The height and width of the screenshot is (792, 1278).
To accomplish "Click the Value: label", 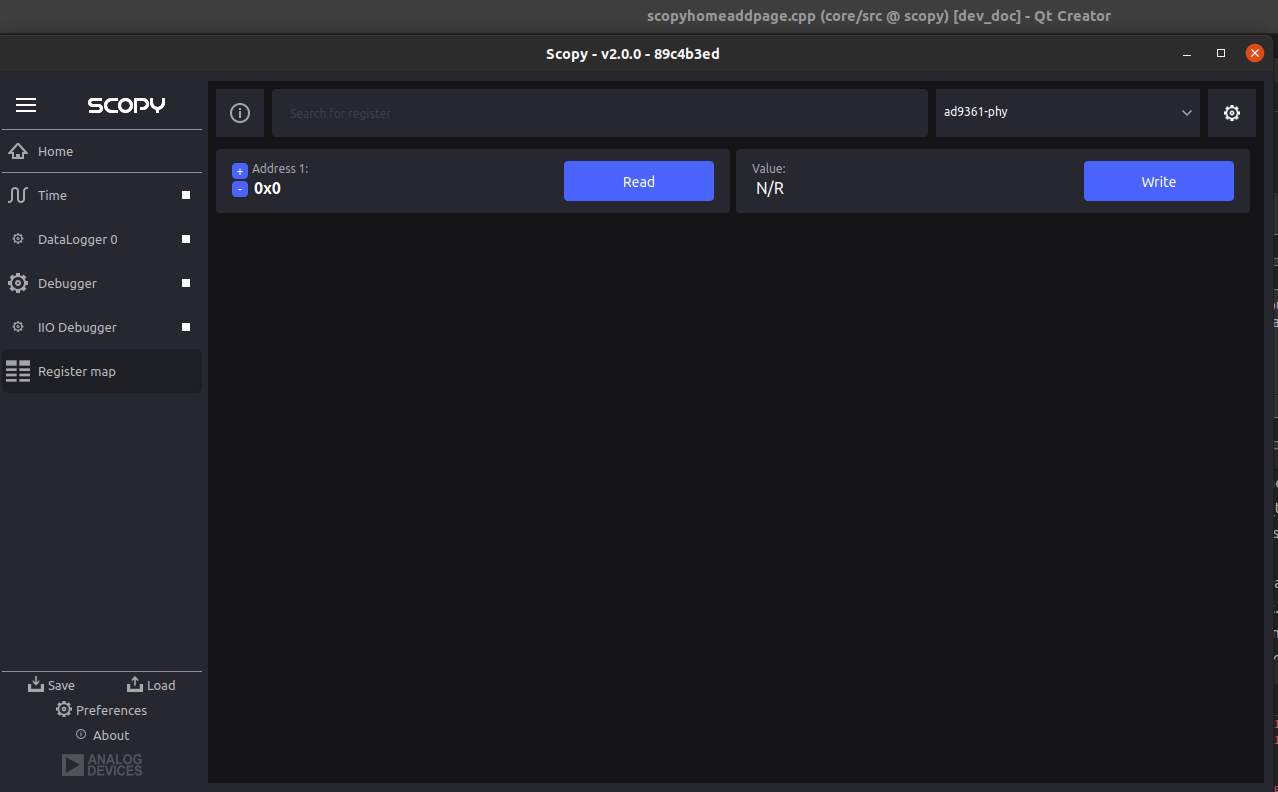I will tap(769, 169).
